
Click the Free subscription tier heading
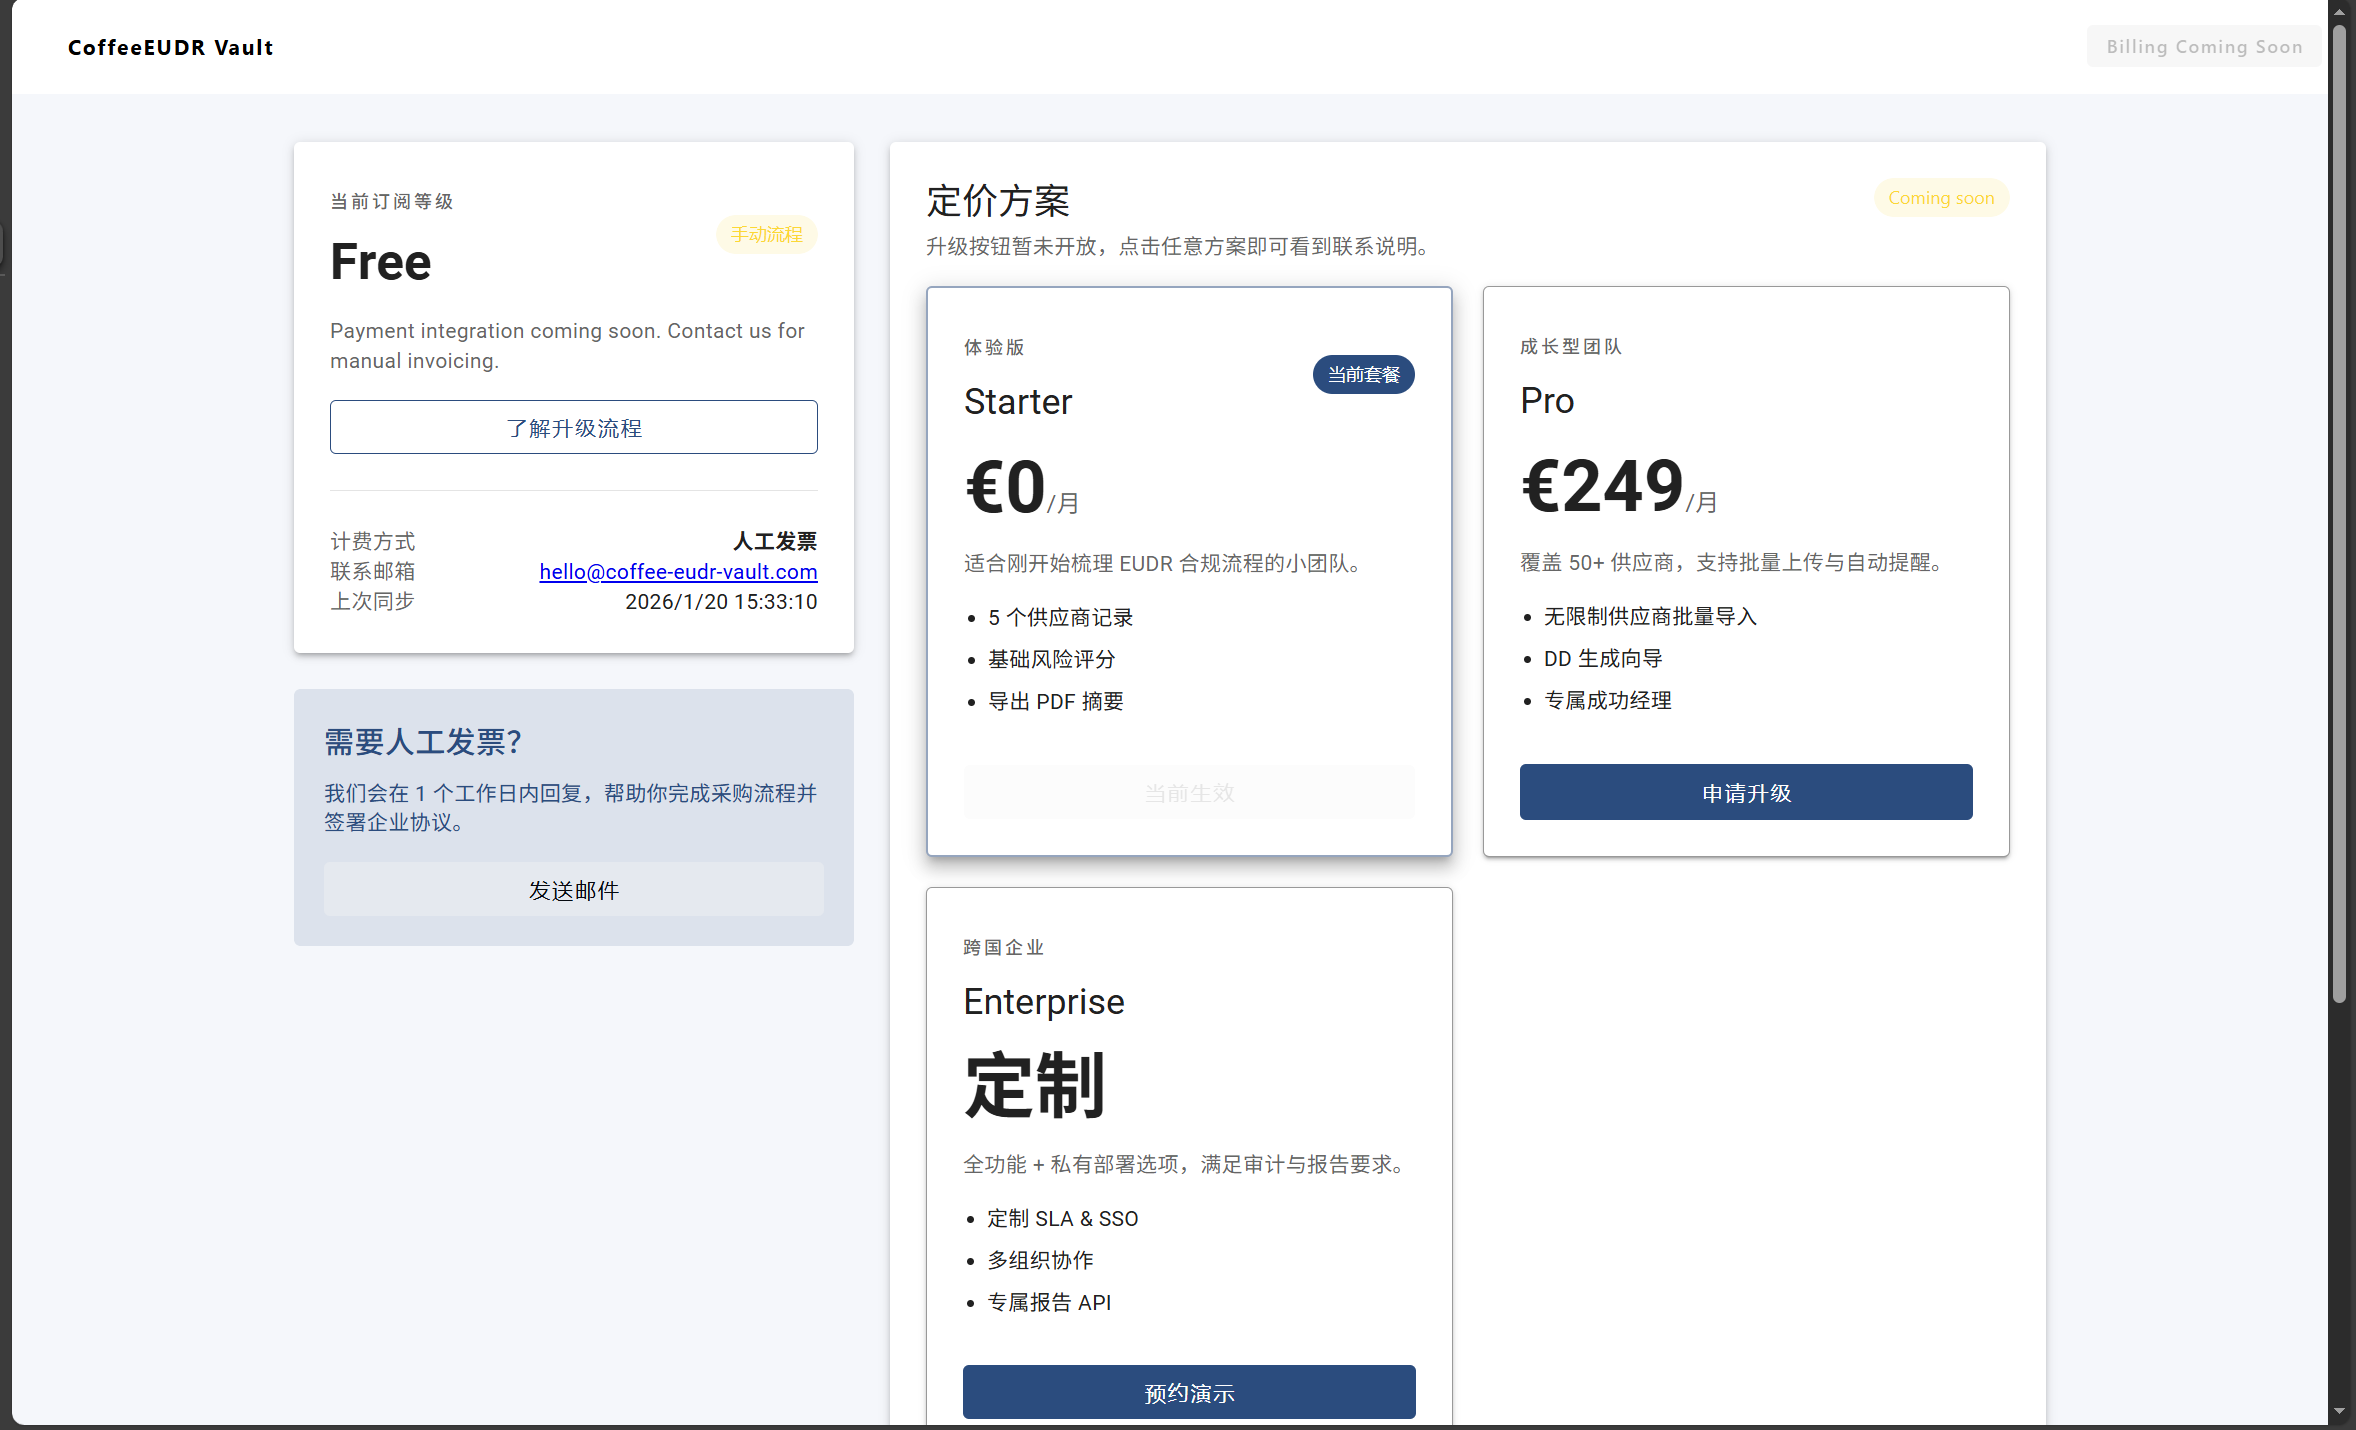[x=380, y=261]
